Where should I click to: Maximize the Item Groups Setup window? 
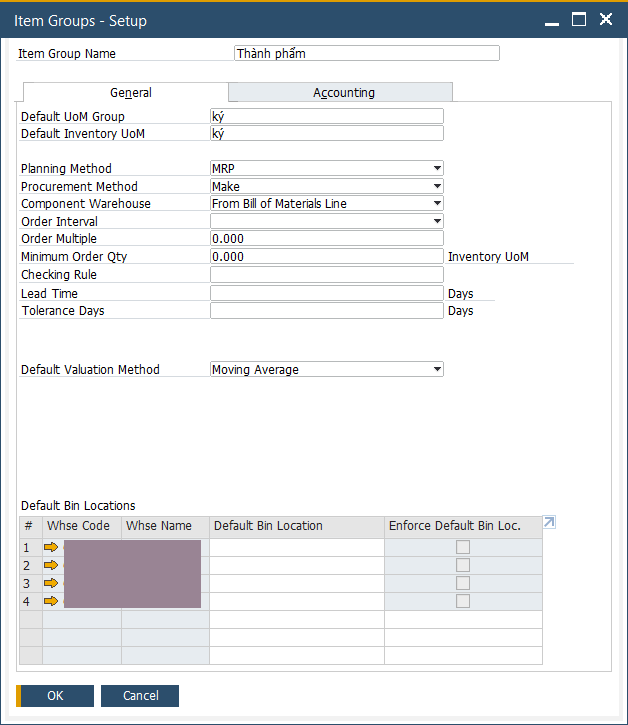pyautogui.click(x=578, y=19)
